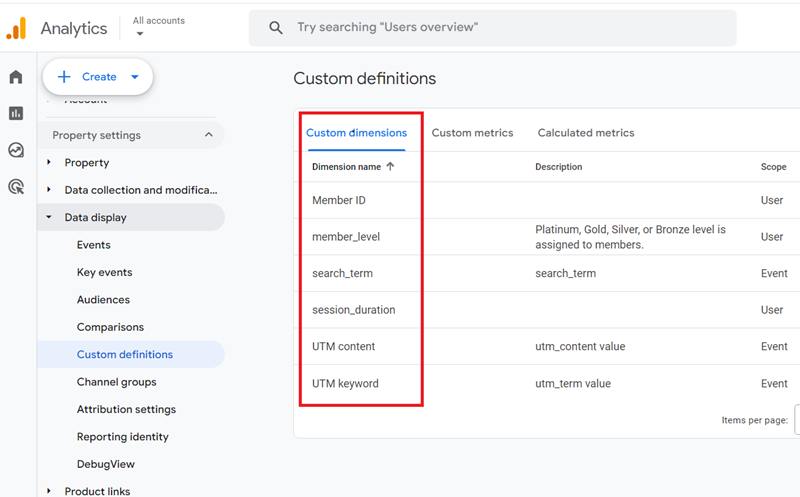Open the Reports bar chart icon

point(16,113)
